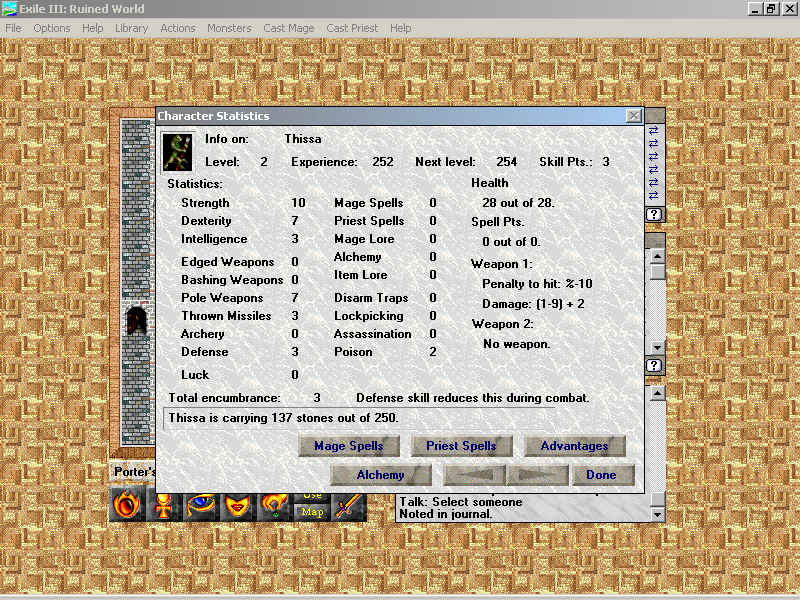Click the "Defense" skill label
The height and width of the screenshot is (600, 800).
(x=205, y=352)
